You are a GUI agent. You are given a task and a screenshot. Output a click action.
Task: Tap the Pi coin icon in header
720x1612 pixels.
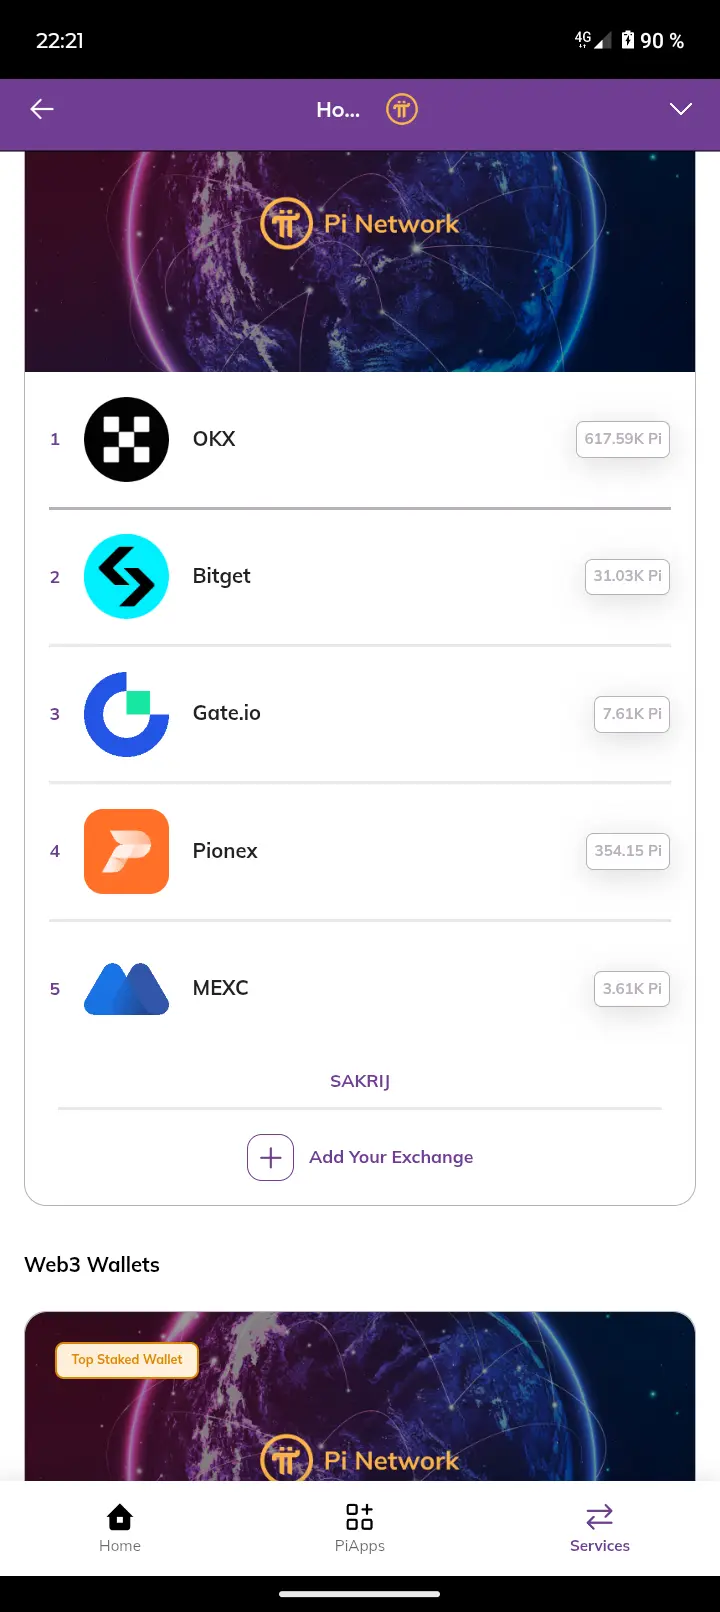402,110
